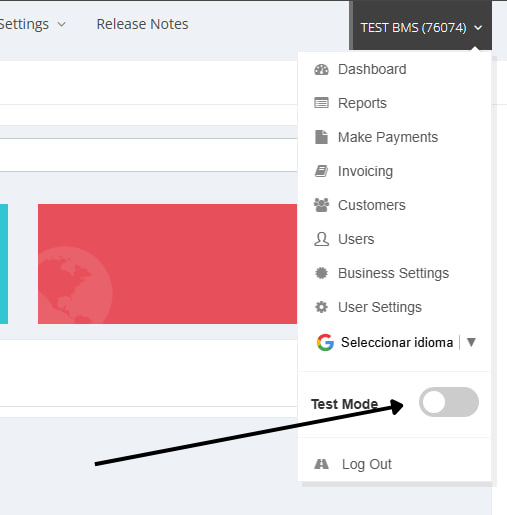507x515 pixels.
Task: Open the Settings menu chevron in the navbar
Action: pyautogui.click(x=61, y=24)
